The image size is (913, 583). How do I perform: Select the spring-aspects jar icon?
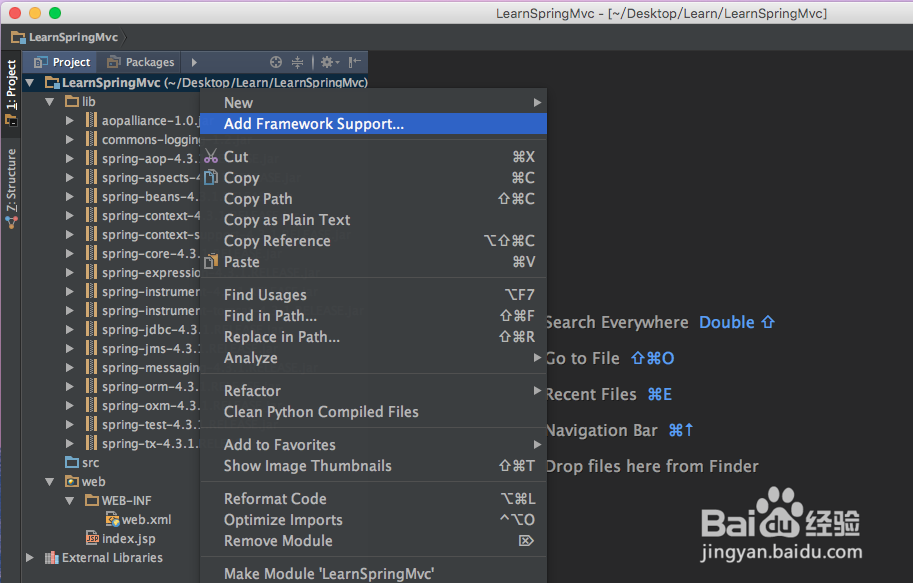91,178
